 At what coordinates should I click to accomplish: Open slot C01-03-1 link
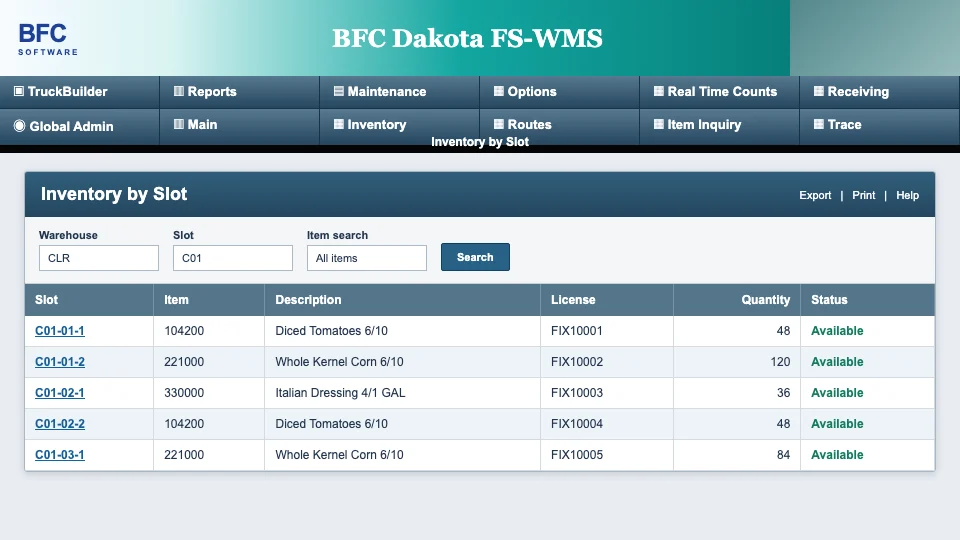coord(60,455)
